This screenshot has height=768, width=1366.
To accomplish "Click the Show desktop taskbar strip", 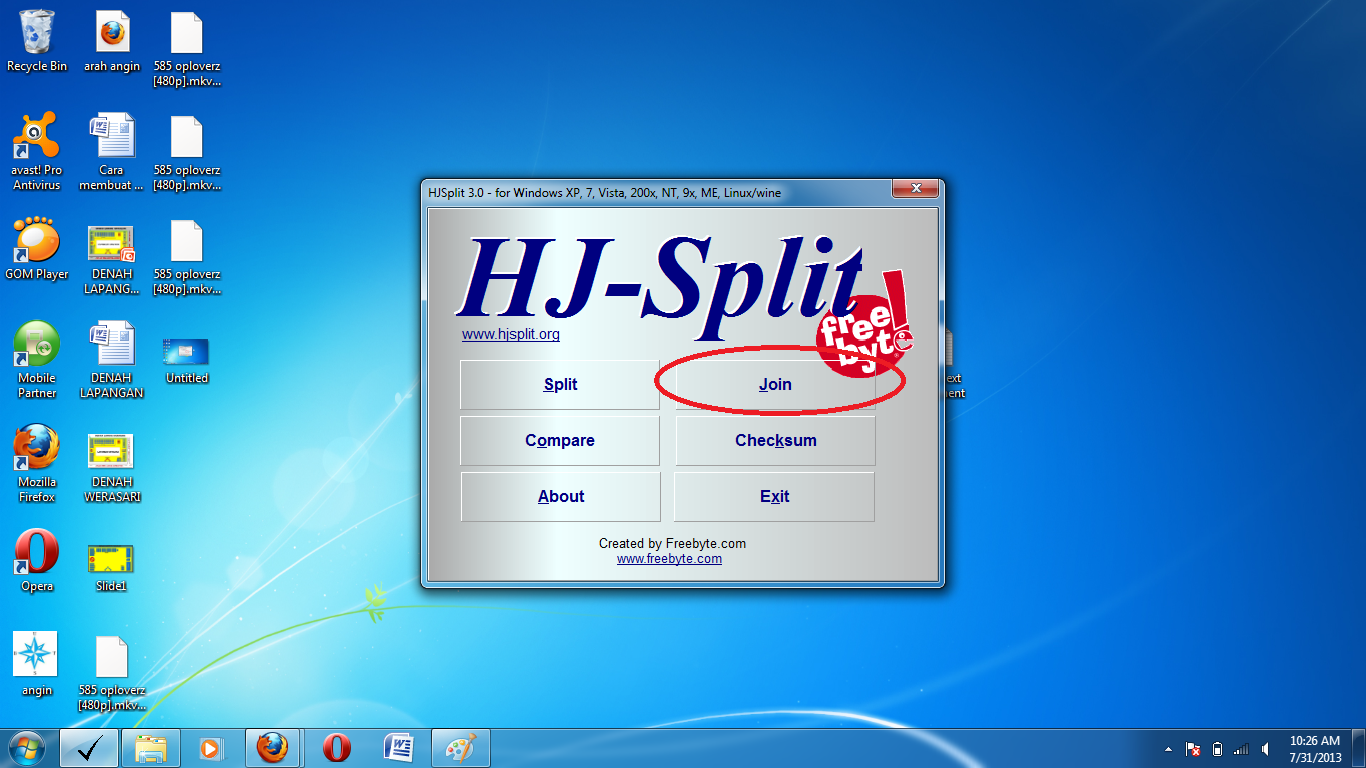I will click(x=1359, y=748).
